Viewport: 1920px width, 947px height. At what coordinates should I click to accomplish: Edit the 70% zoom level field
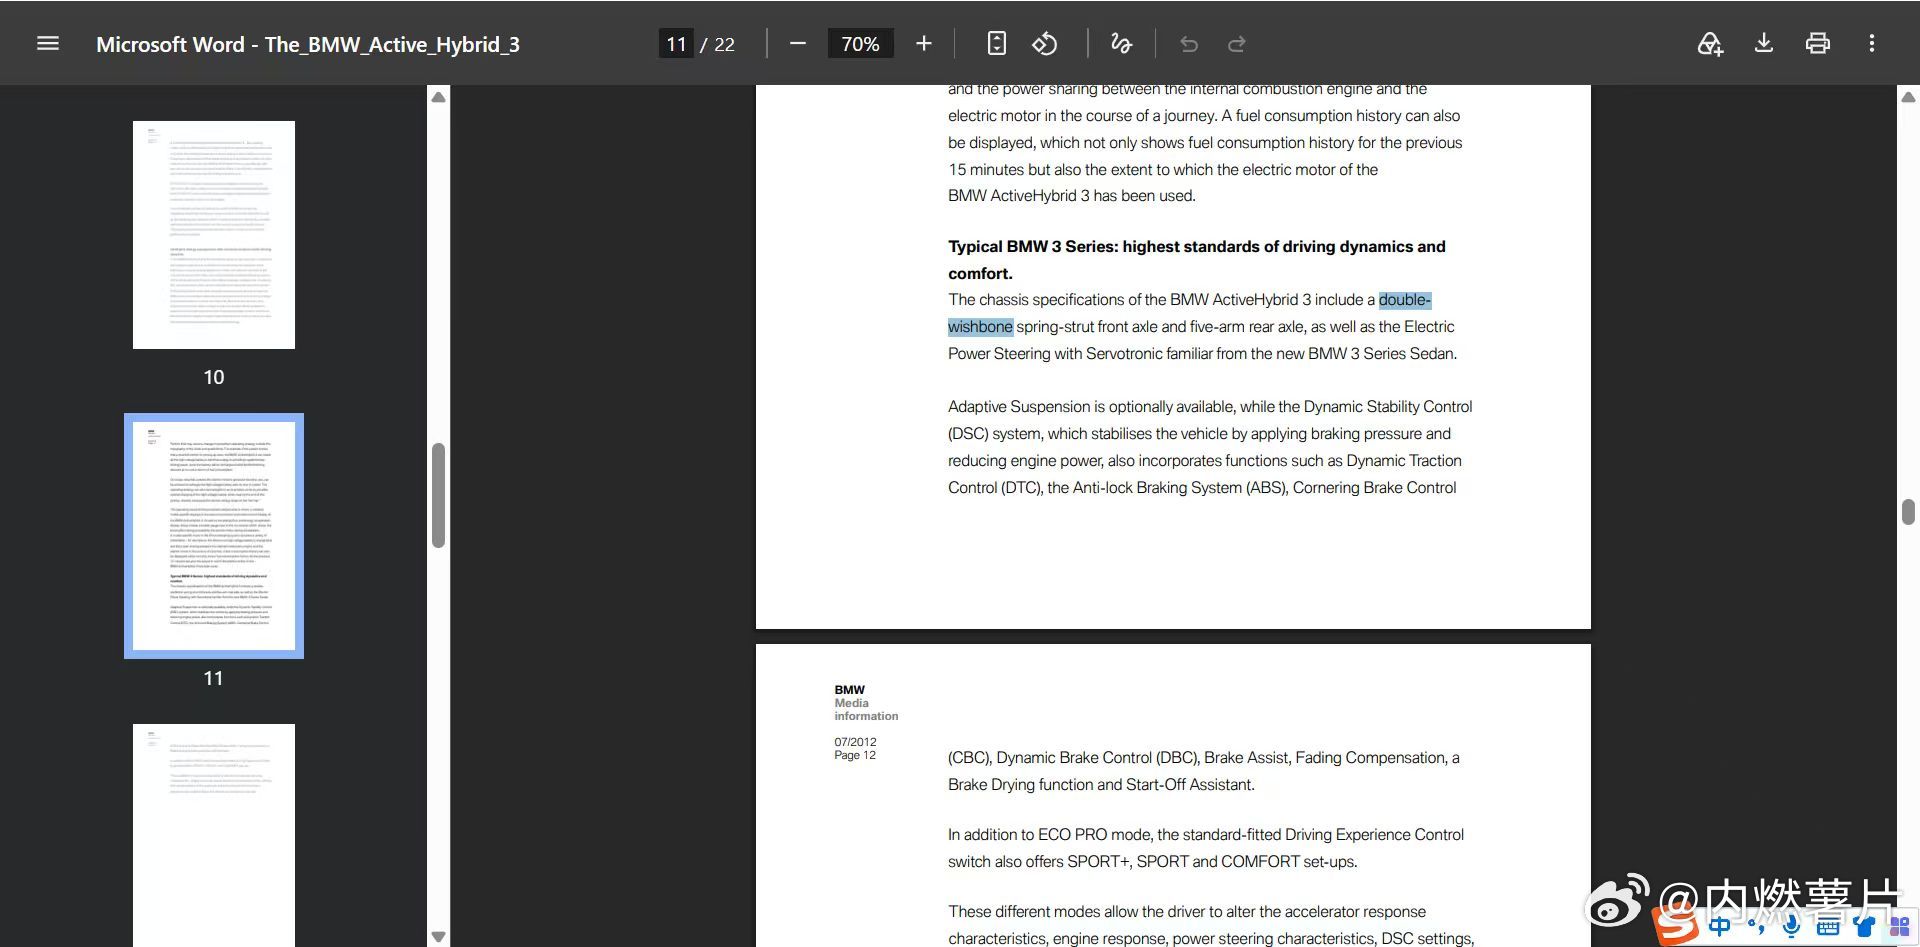click(860, 44)
